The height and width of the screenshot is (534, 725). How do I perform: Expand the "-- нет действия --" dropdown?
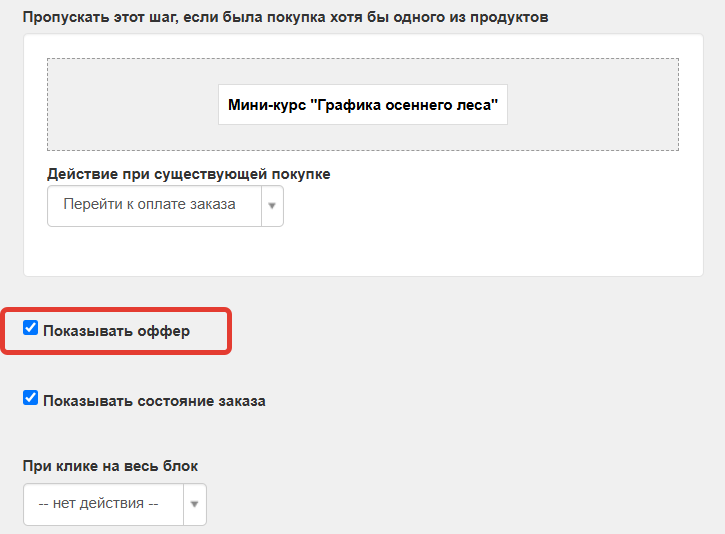pyautogui.click(x=115, y=504)
